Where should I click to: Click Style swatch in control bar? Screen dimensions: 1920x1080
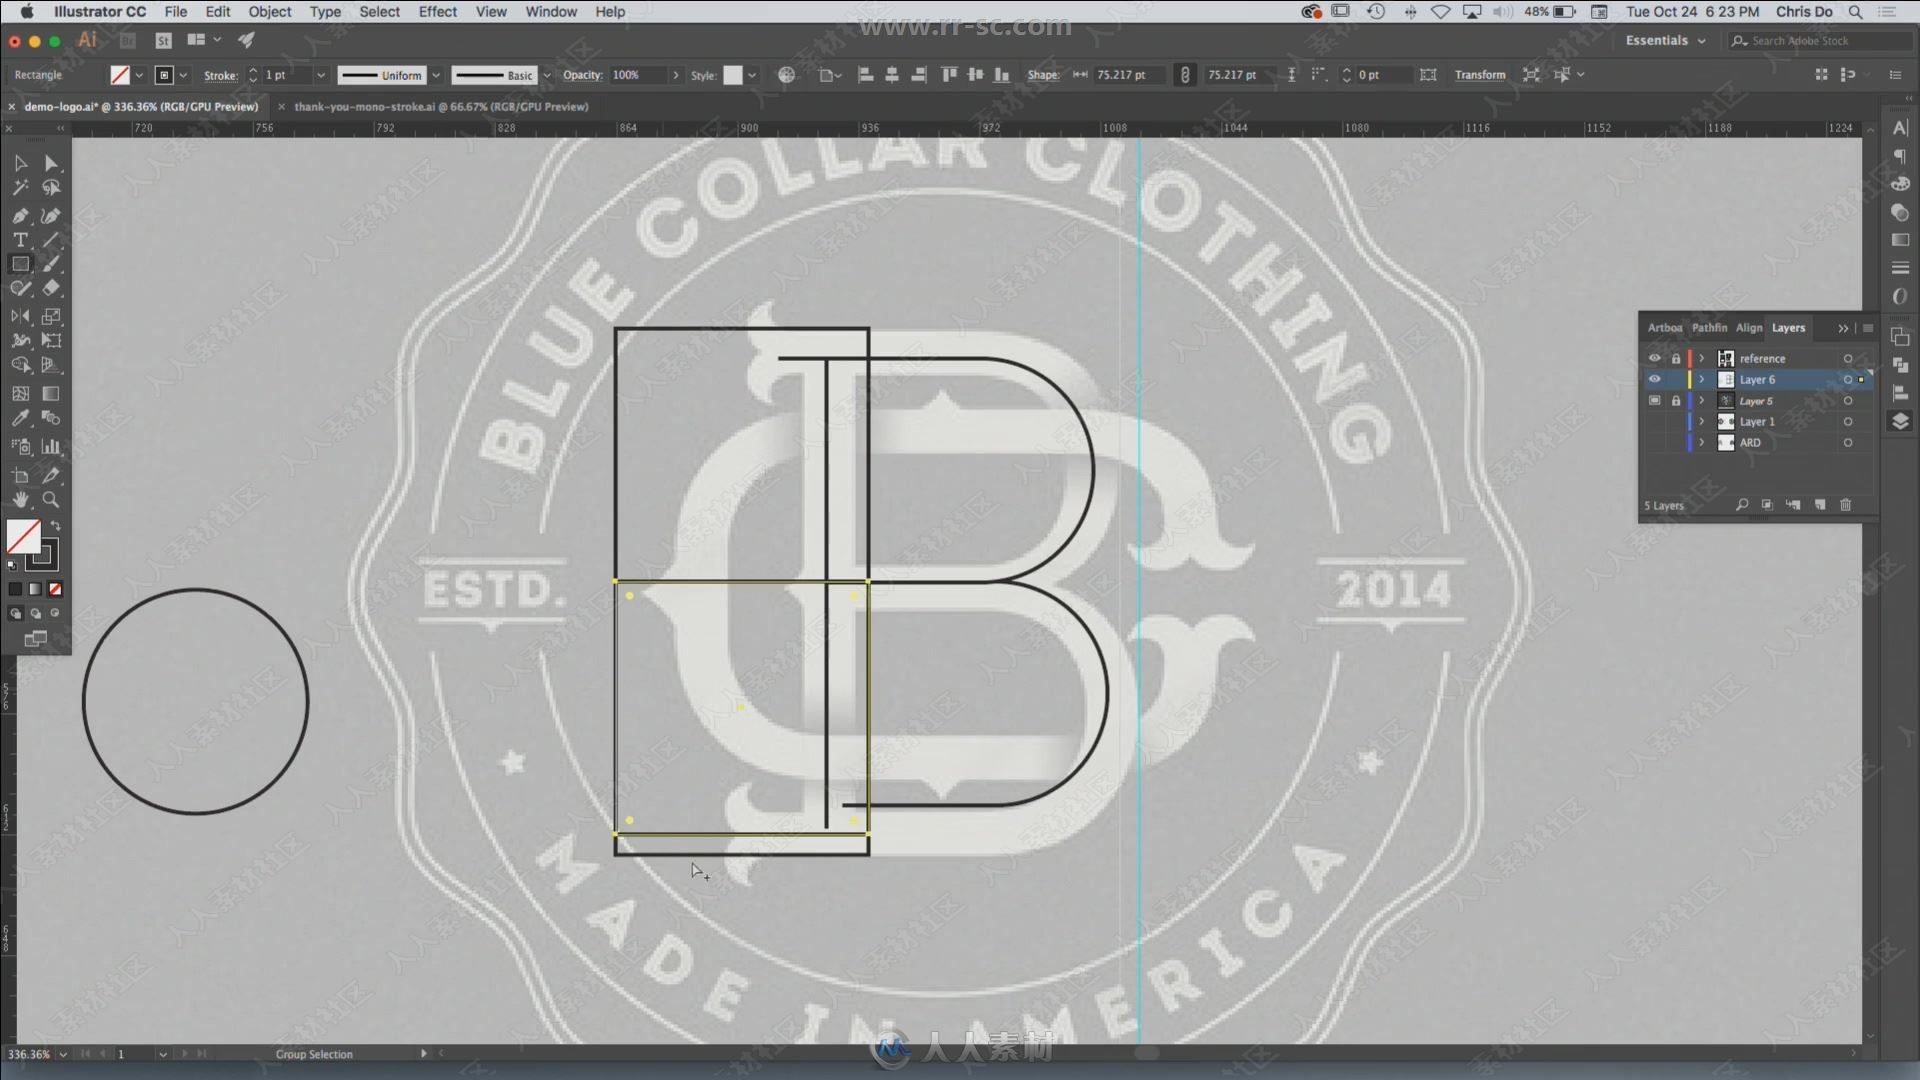(x=733, y=75)
